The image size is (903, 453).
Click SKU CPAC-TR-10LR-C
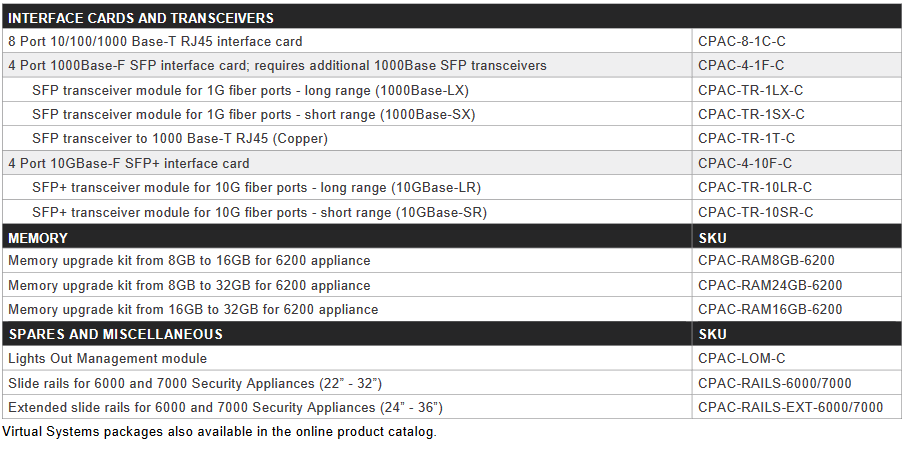point(755,187)
